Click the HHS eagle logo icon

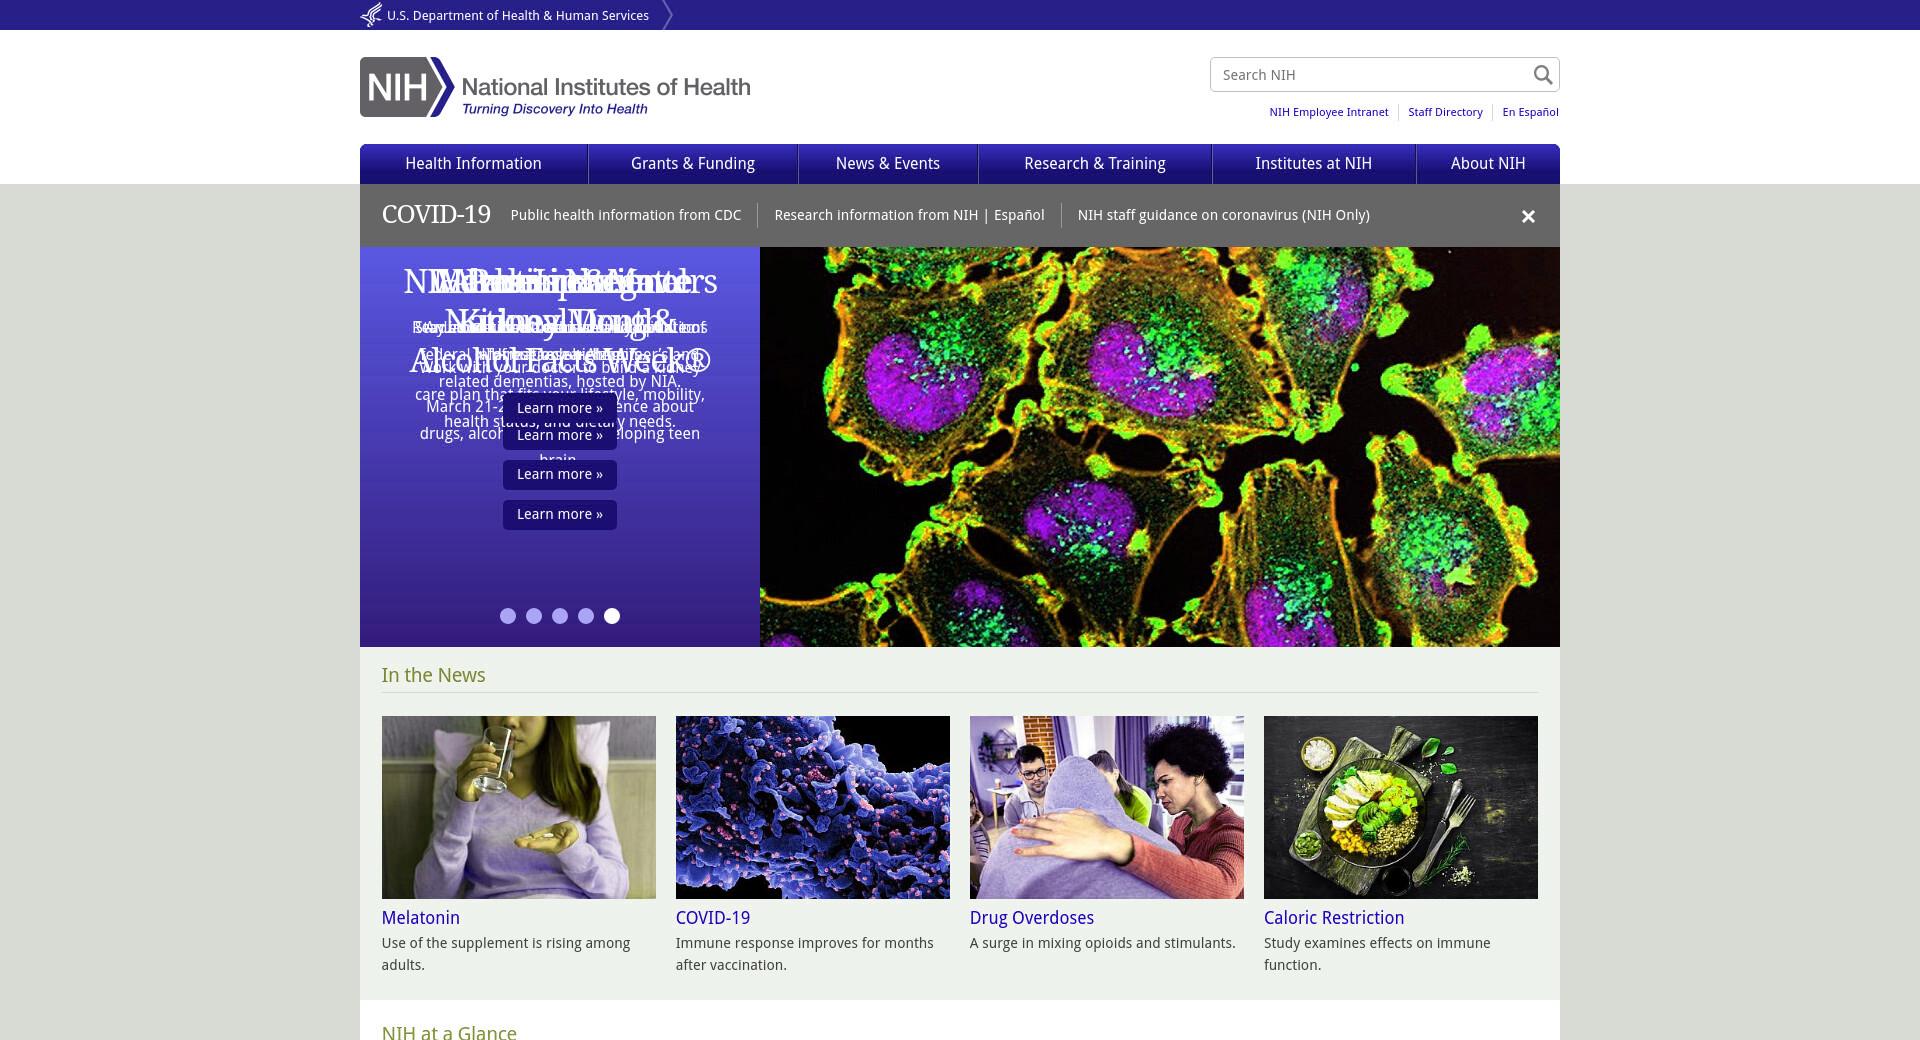371,15
